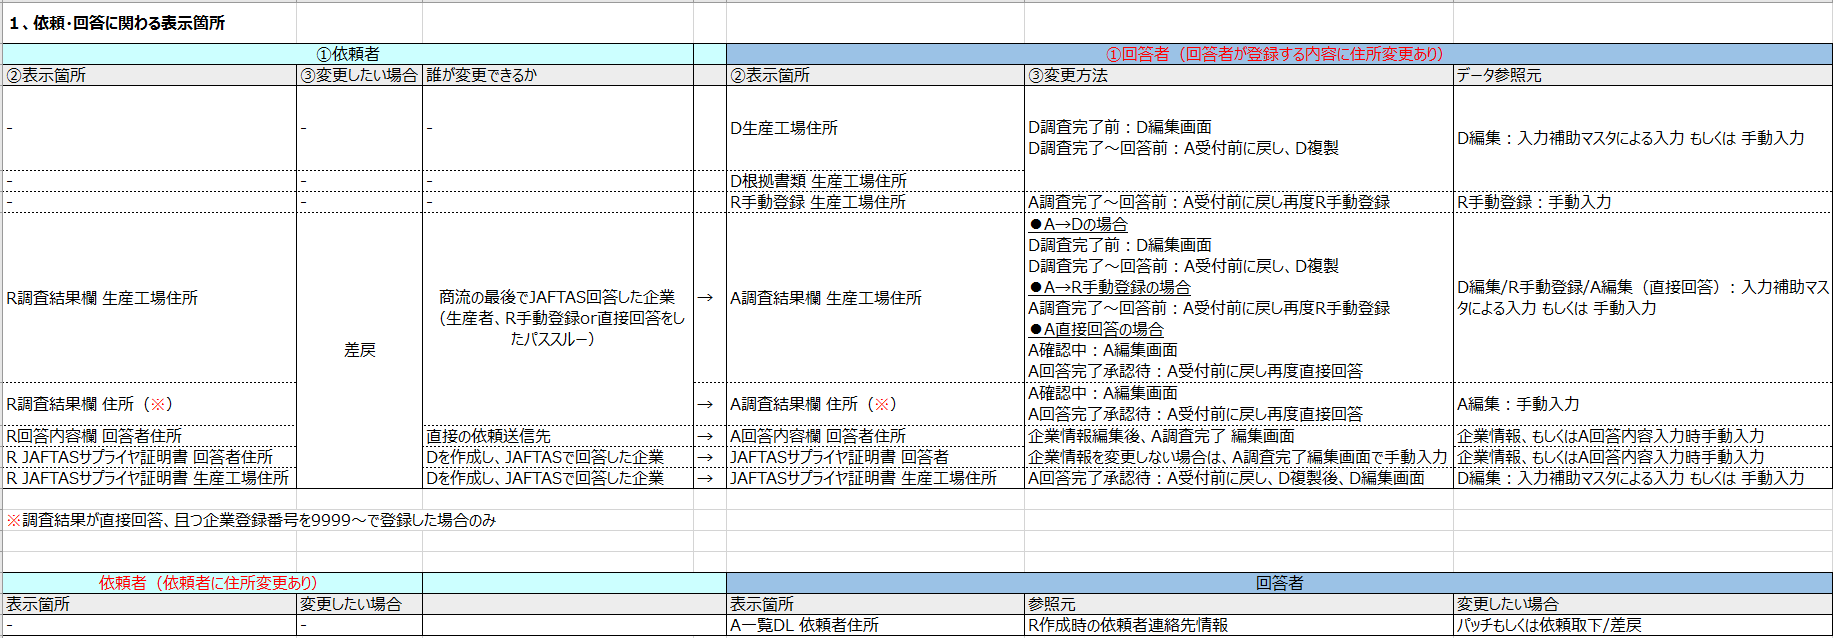The width and height of the screenshot is (1833, 638).
Task: Select the 'R調査結果欄 生産工場住所' cell
Action: tap(102, 298)
